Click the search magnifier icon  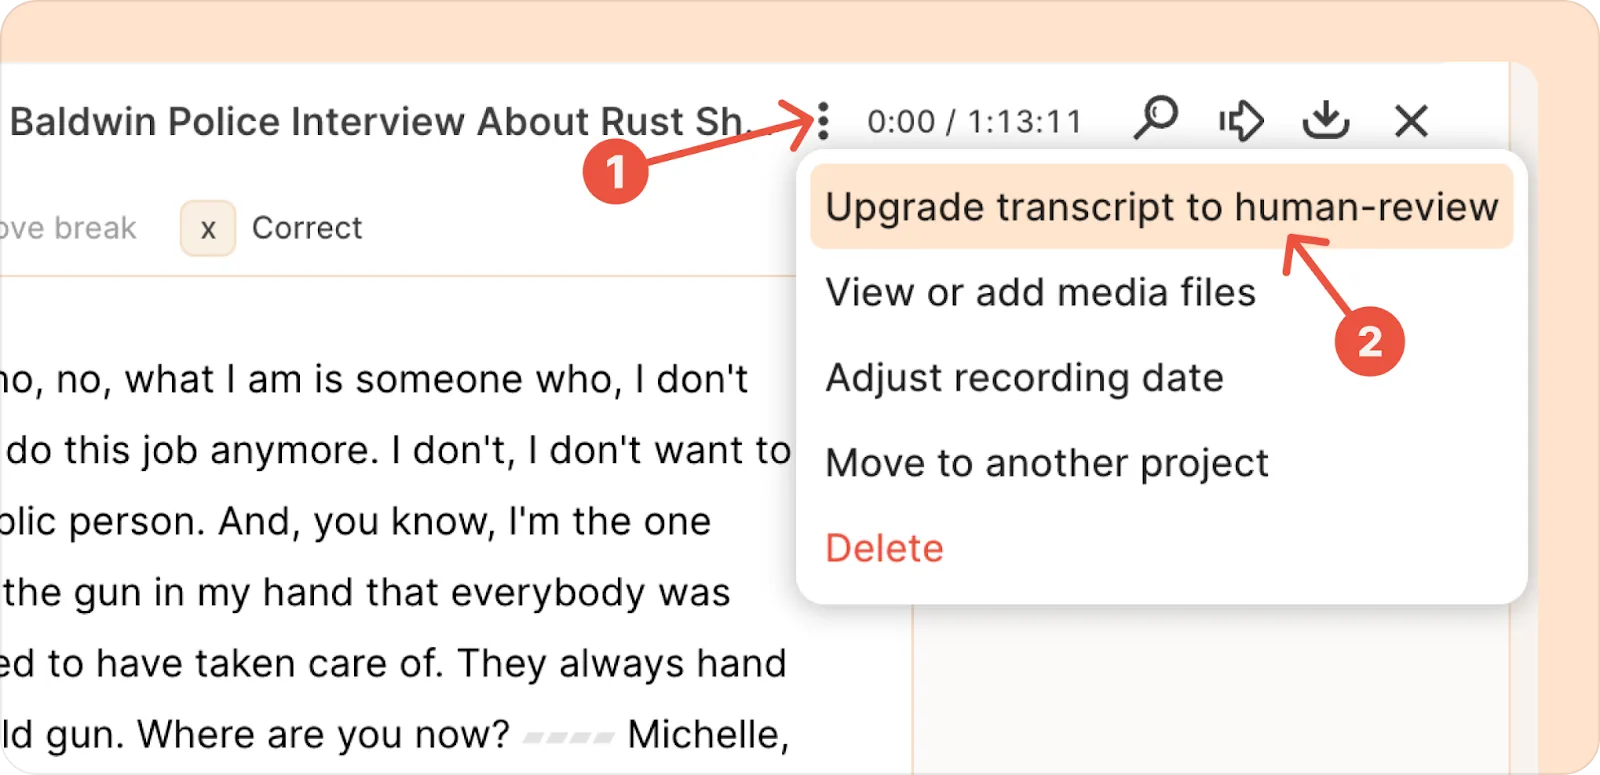coord(1156,119)
